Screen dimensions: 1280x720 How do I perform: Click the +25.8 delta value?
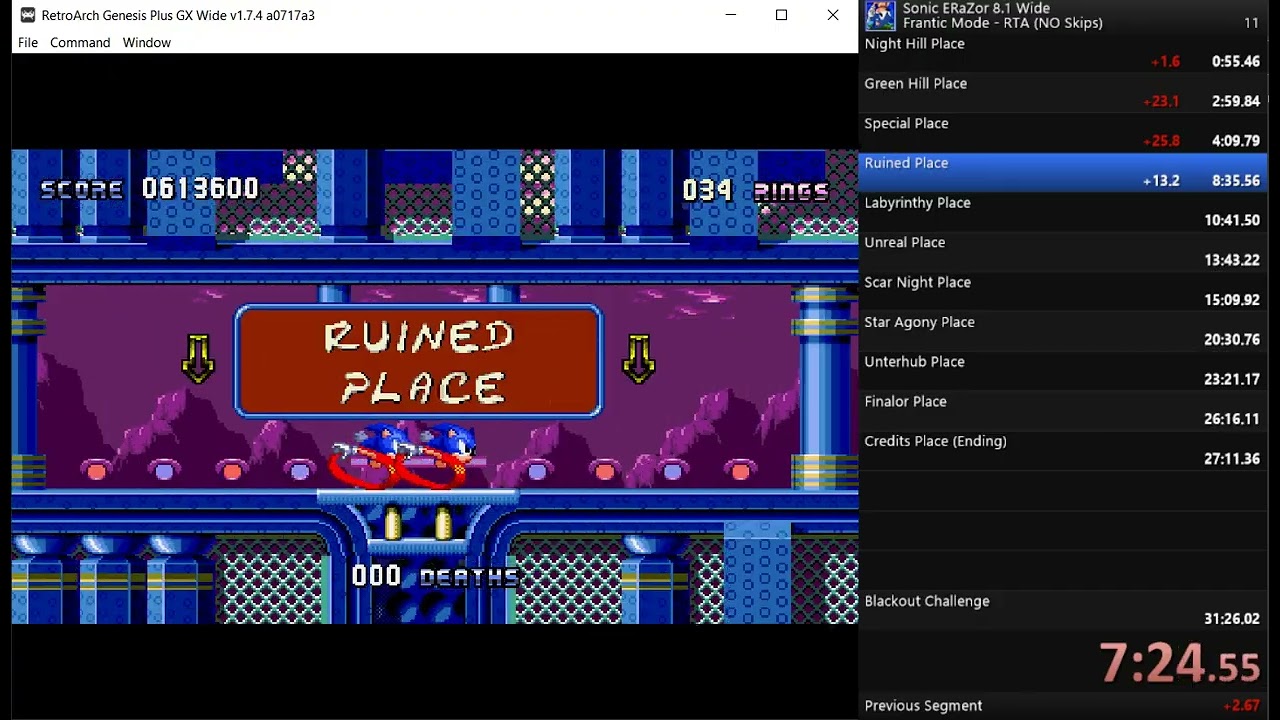pos(1161,141)
